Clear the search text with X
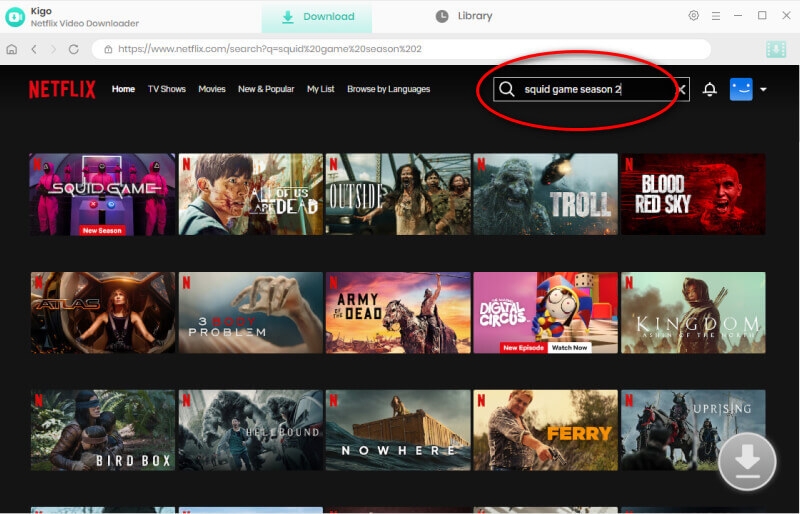Image resolution: width=800 pixels, height=514 pixels. 682,89
